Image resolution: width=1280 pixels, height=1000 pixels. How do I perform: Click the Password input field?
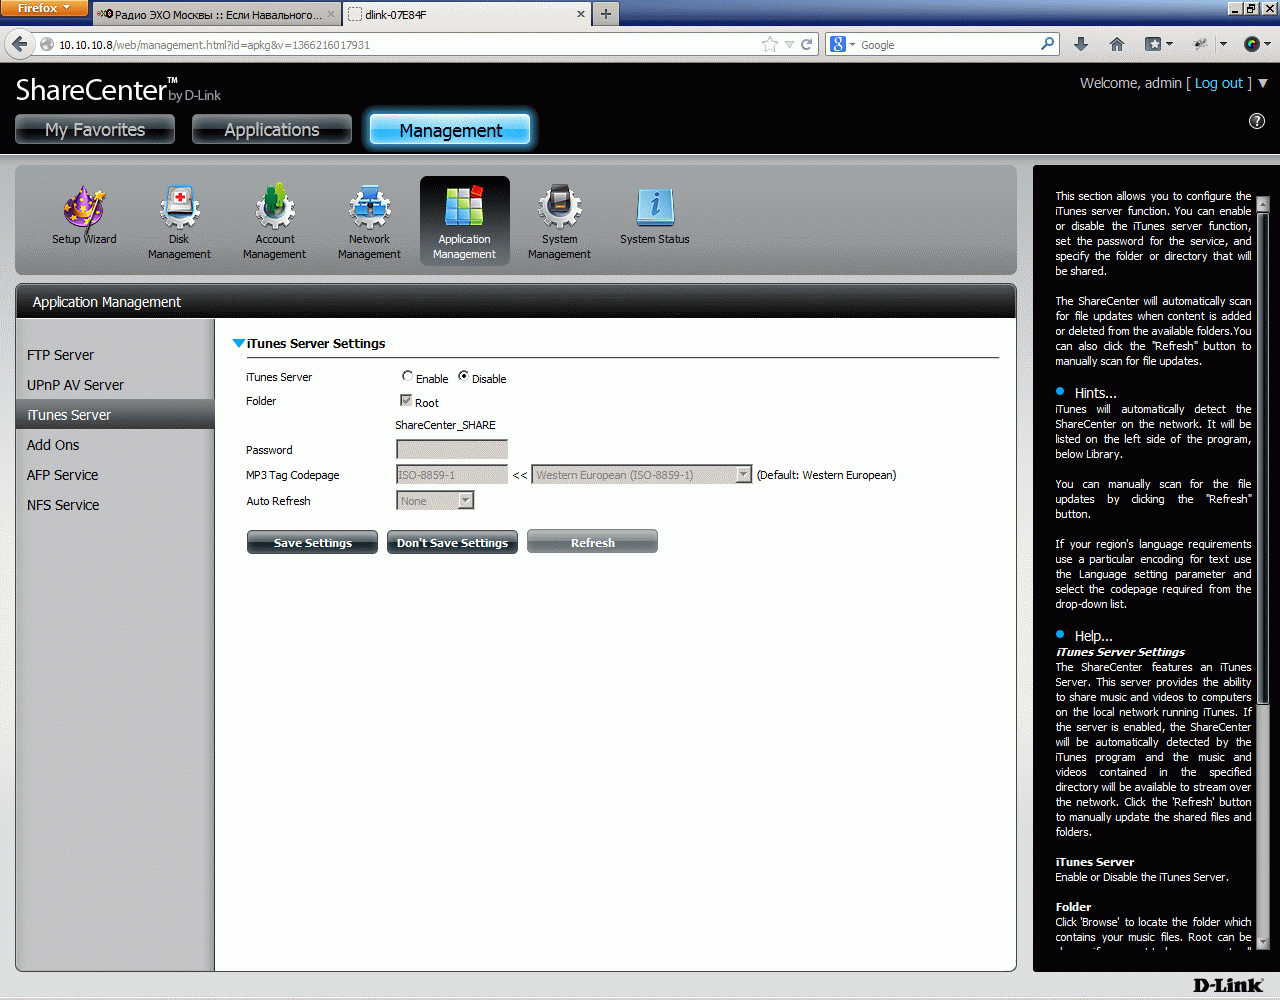(x=452, y=450)
